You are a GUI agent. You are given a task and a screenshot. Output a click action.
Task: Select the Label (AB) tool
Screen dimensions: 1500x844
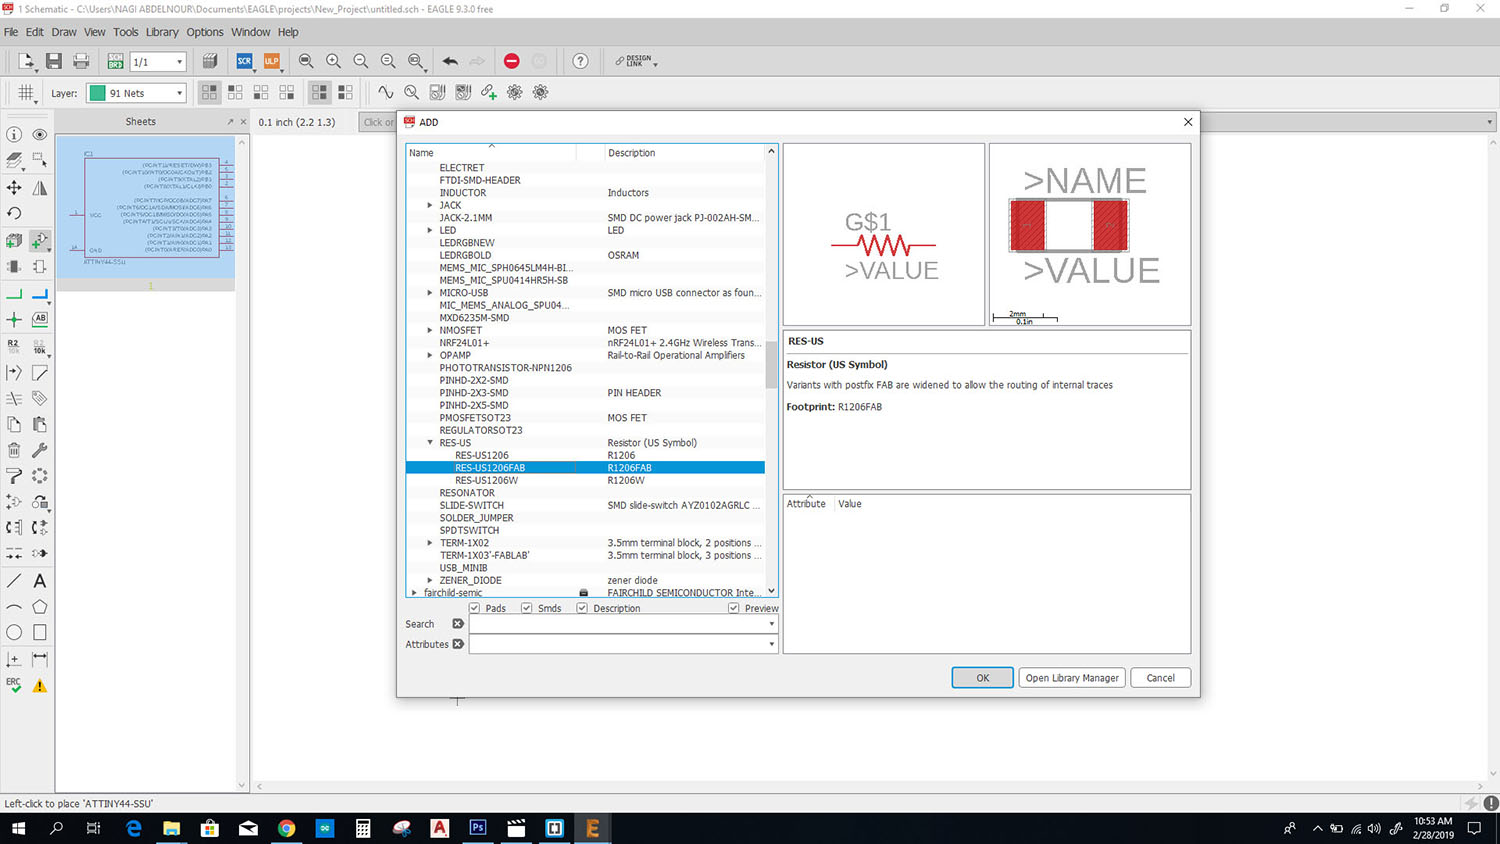(40, 319)
